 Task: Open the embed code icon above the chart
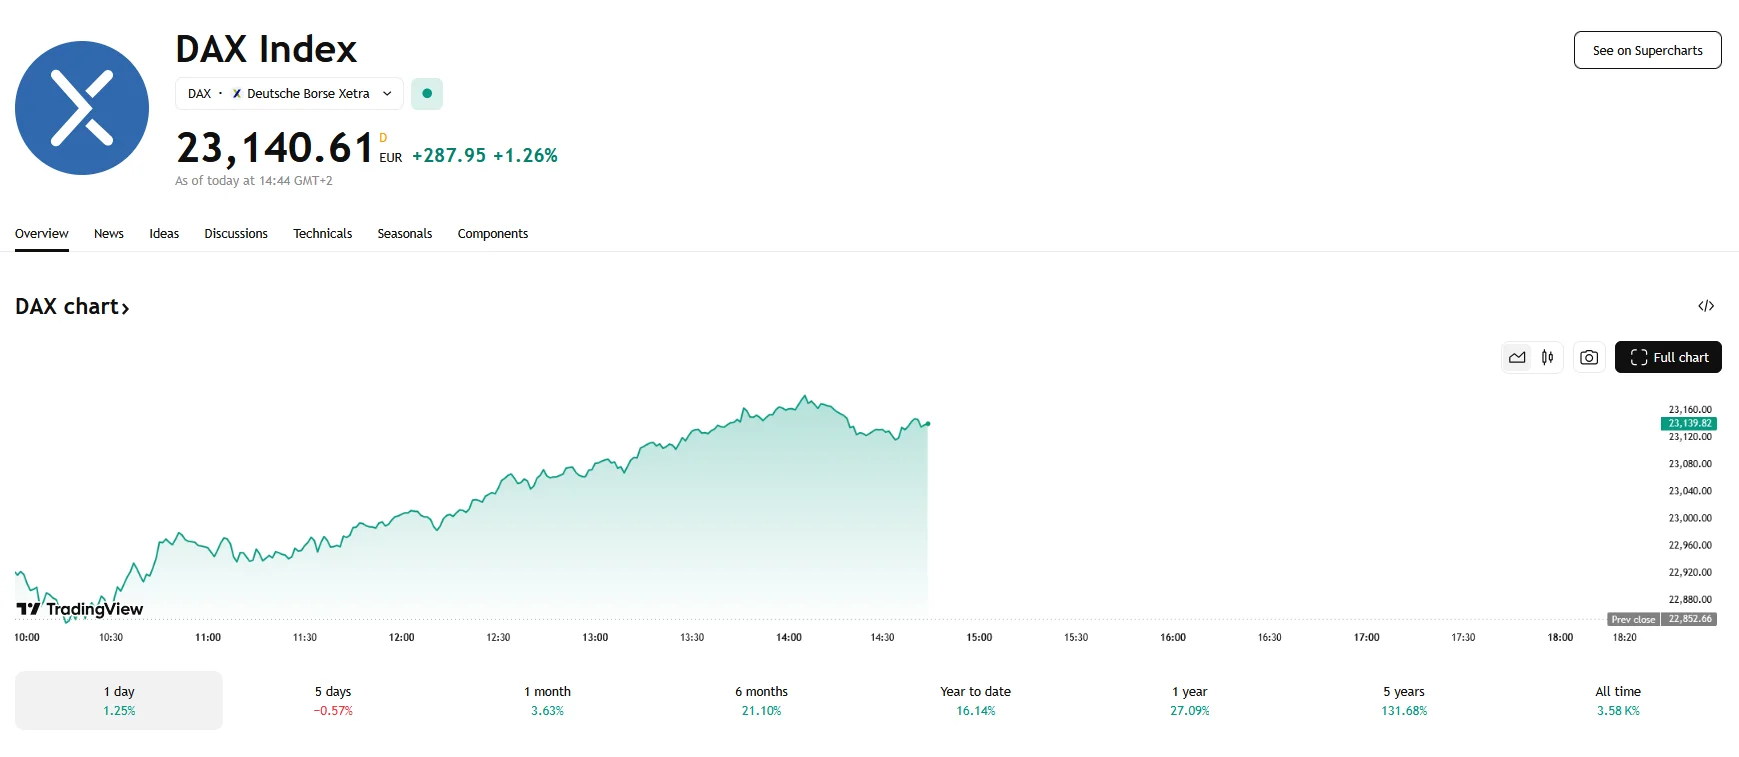tap(1707, 305)
